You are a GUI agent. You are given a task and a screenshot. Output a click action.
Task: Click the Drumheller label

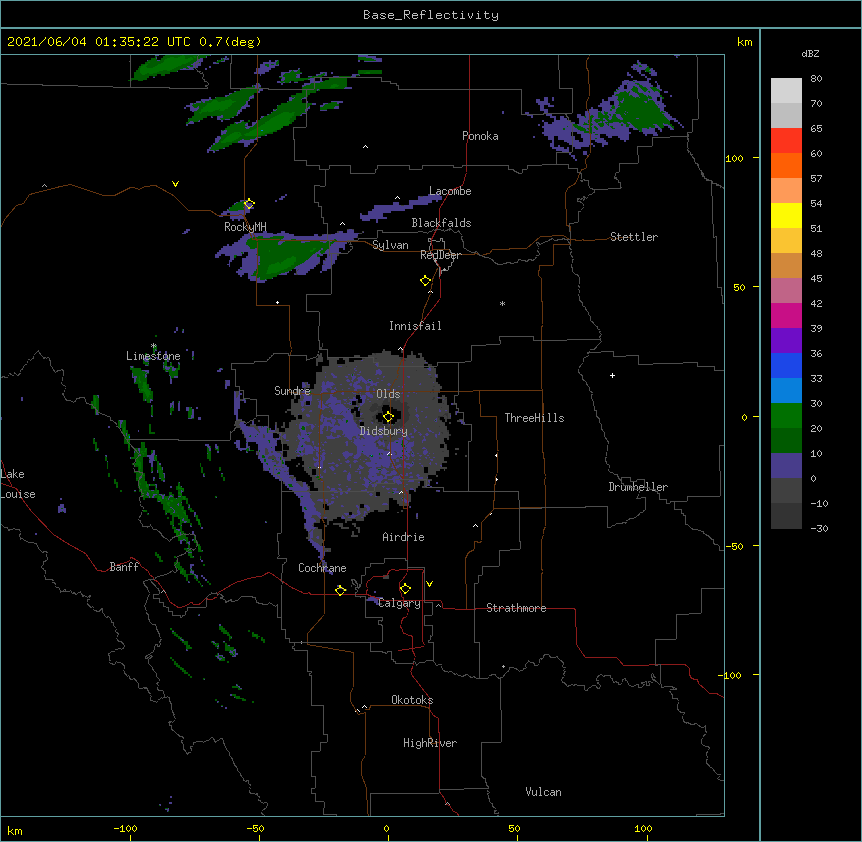point(638,487)
